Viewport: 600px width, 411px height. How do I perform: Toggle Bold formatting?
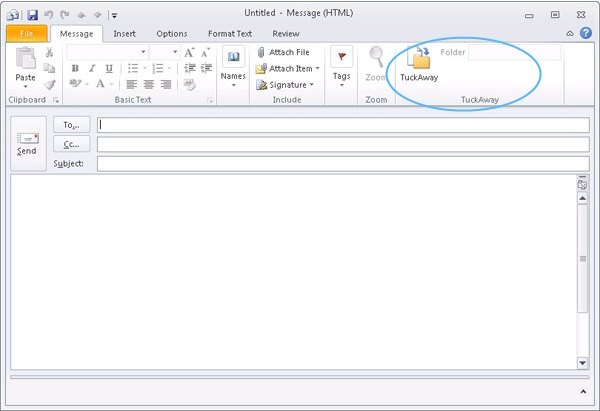pyautogui.click(x=75, y=68)
